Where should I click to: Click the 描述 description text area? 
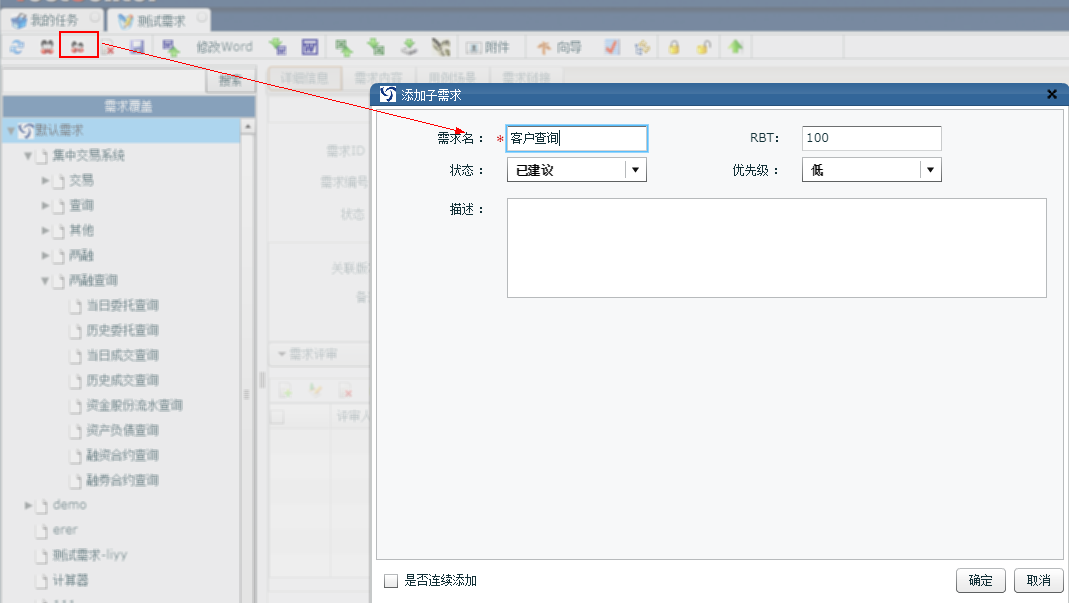[x=776, y=248]
